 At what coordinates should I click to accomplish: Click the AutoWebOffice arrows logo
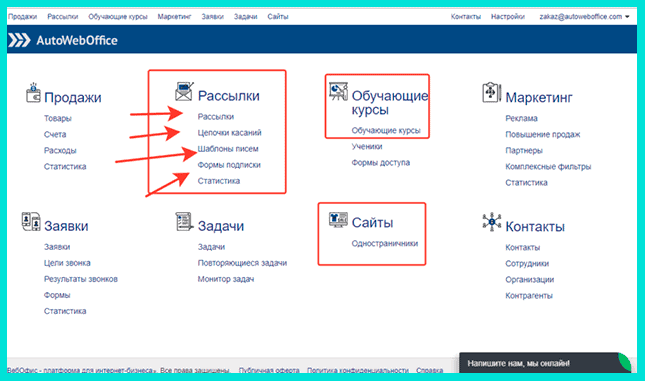coord(19,40)
